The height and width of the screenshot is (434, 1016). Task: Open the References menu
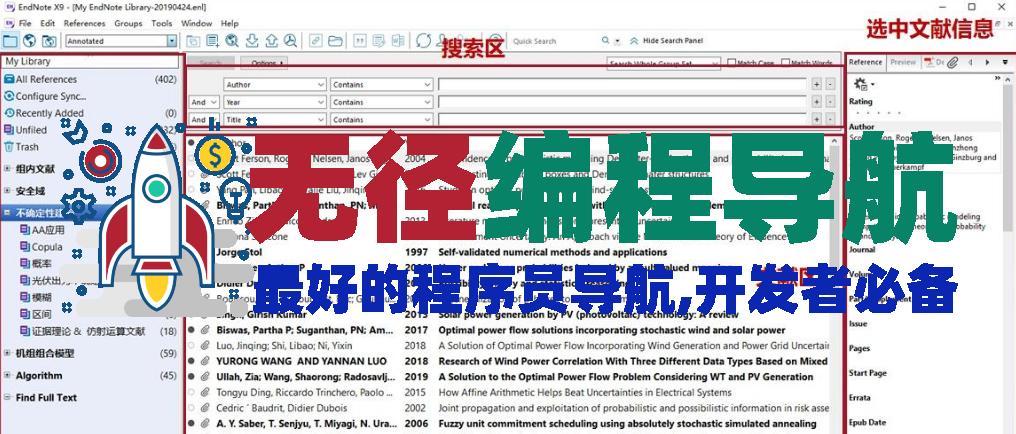(x=84, y=23)
